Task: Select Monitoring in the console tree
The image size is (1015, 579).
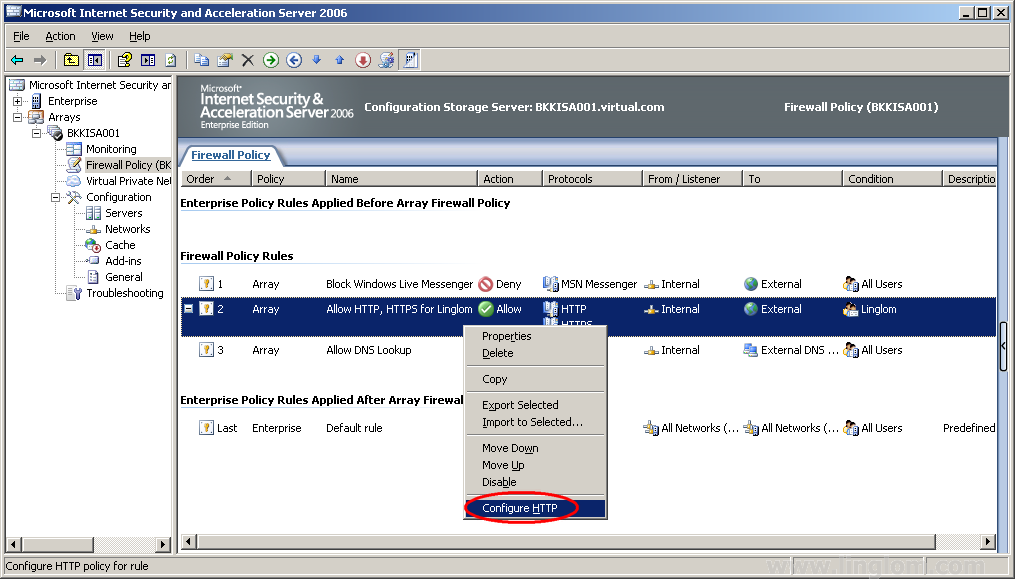Action: pos(111,149)
